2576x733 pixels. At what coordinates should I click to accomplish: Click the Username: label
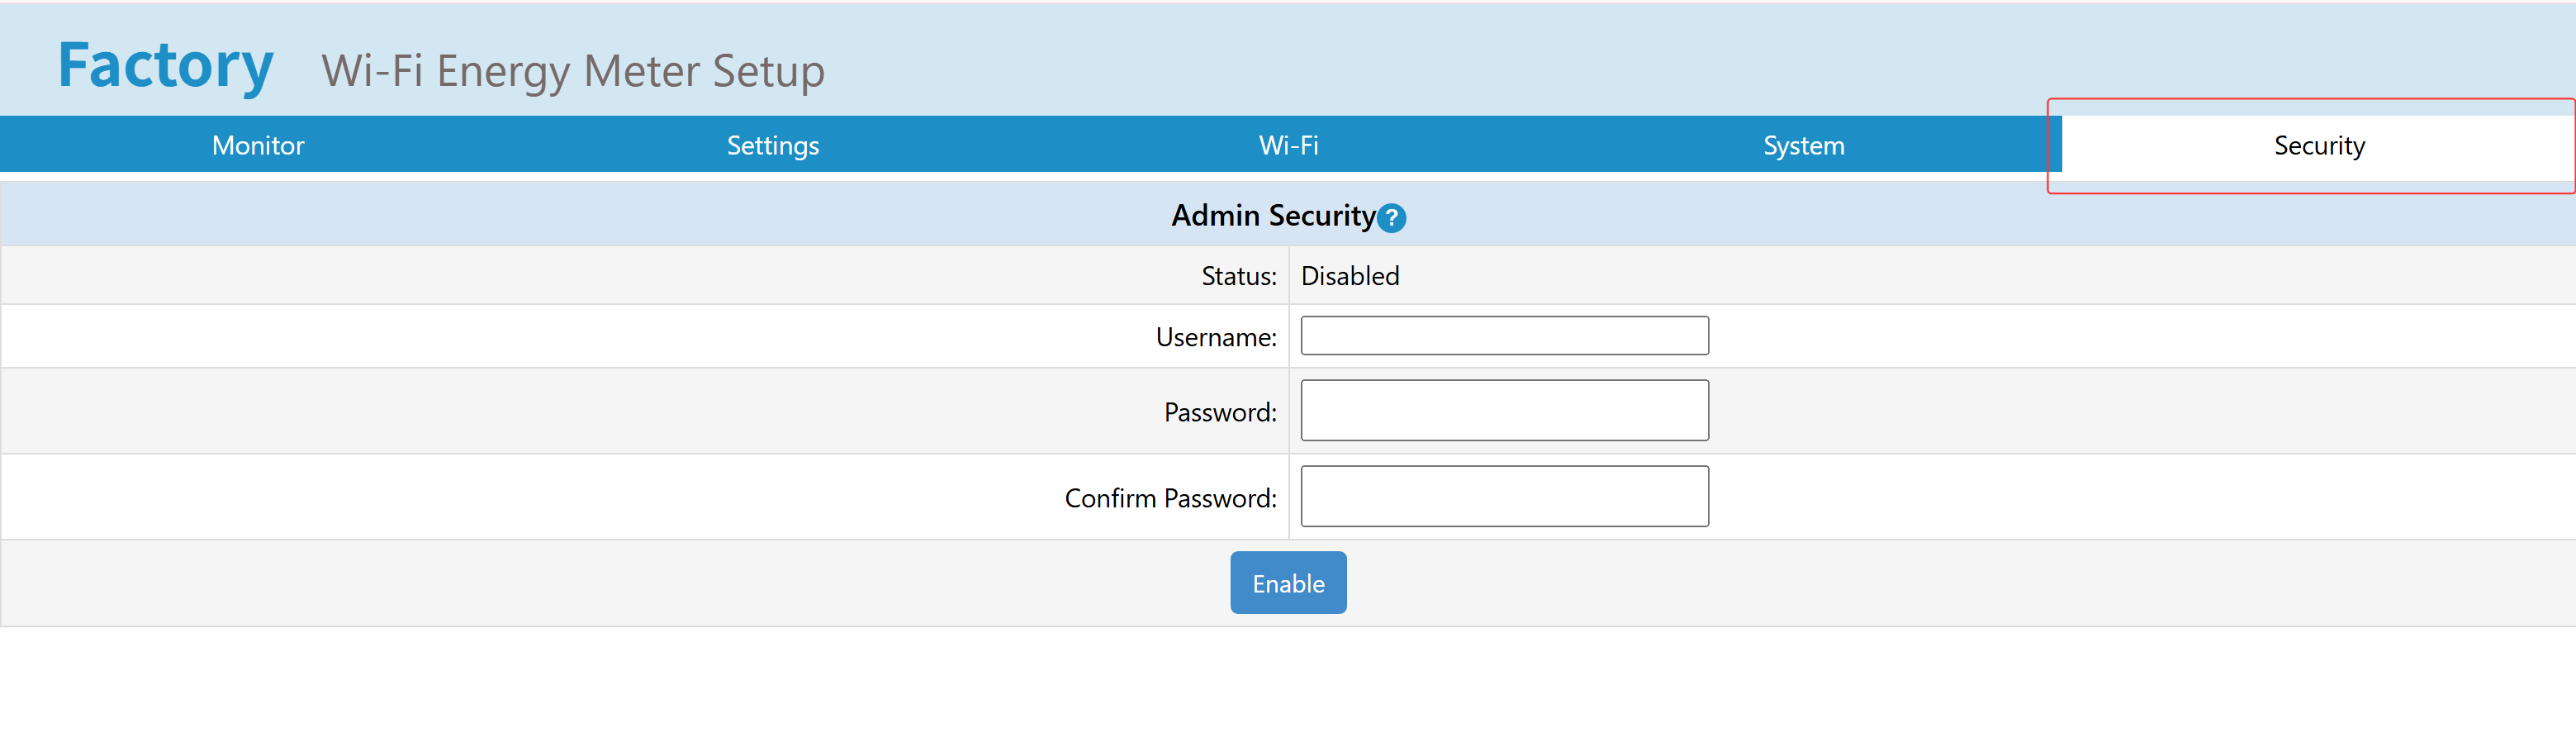[1216, 337]
